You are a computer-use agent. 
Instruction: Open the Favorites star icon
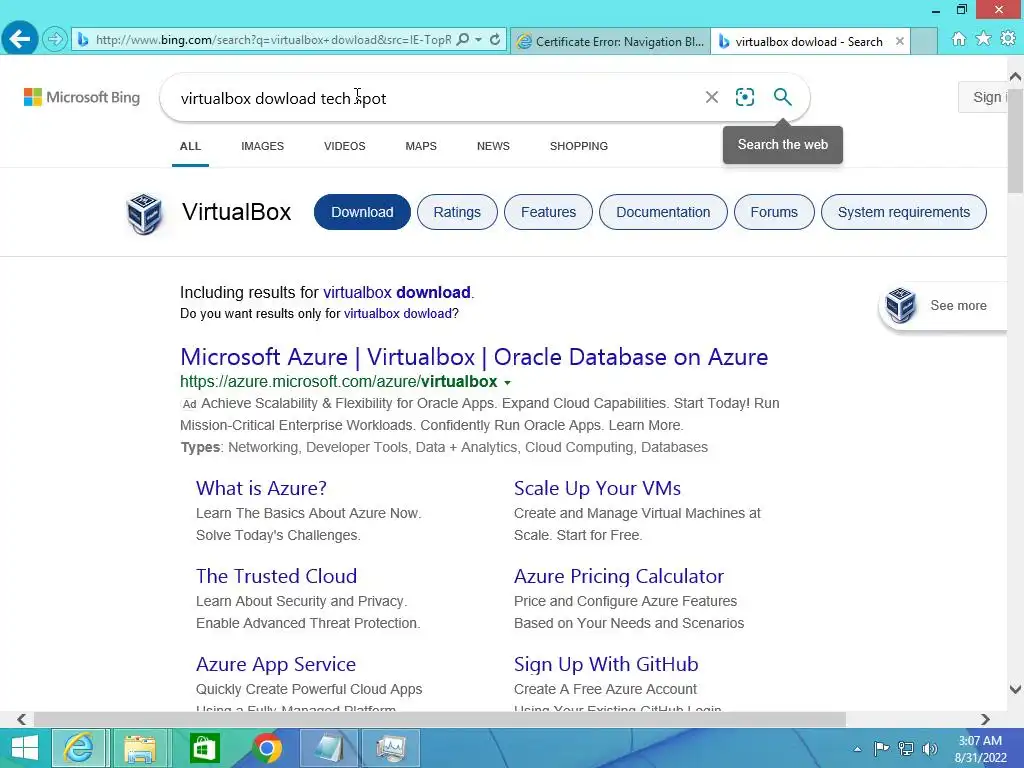984,39
